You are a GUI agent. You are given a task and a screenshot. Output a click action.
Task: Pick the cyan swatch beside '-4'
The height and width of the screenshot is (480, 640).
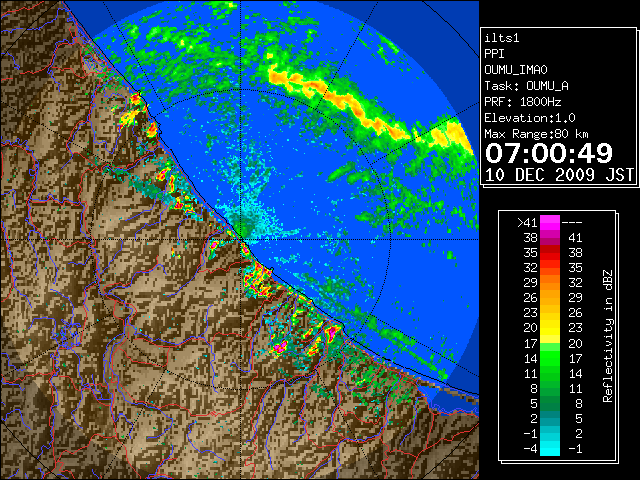550,449
